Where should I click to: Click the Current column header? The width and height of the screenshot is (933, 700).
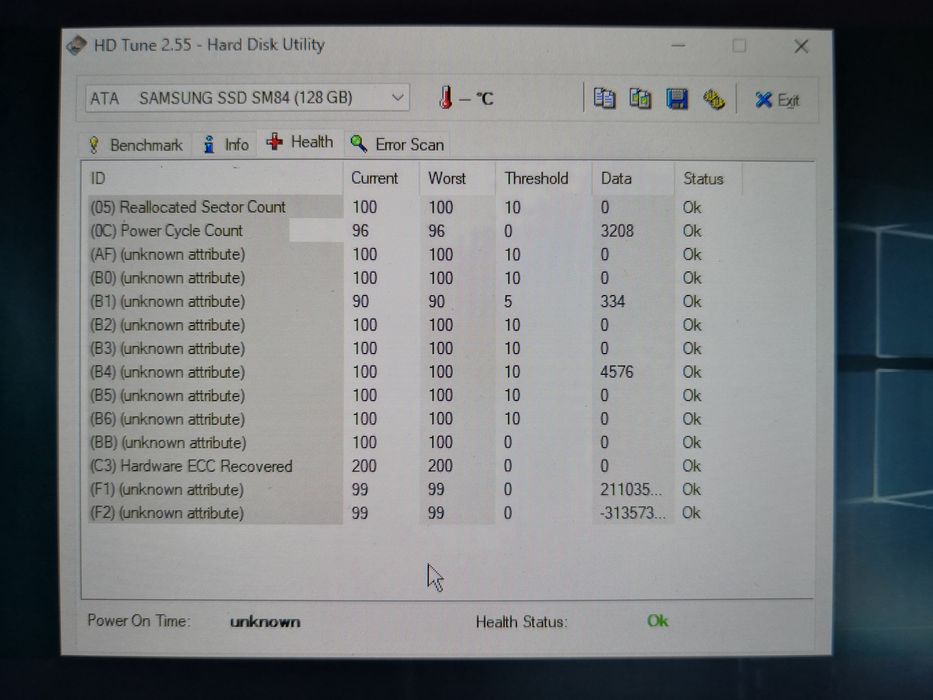coord(381,179)
